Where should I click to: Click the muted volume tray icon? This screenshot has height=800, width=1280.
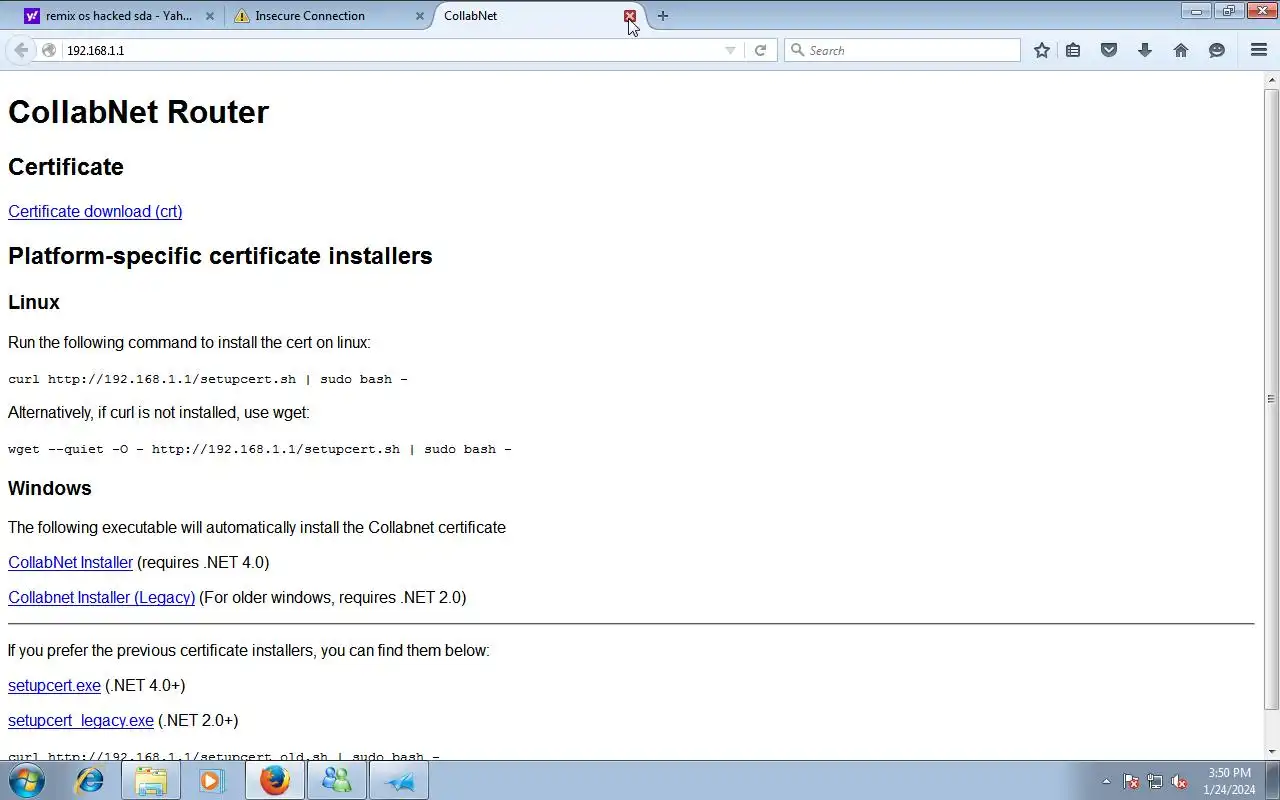coord(1180,781)
